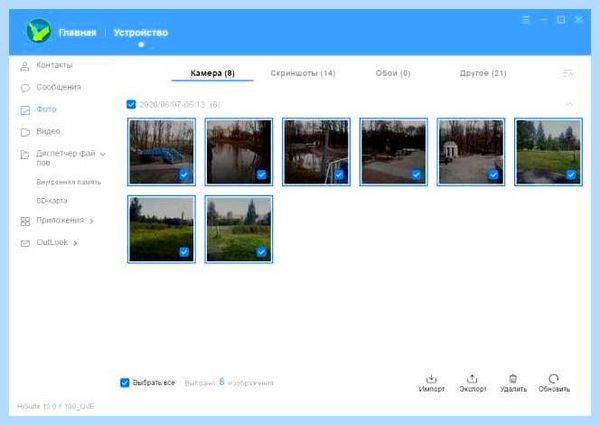The width and height of the screenshot is (600, 425).
Task: Open SD-карта storage
Action: click(x=52, y=200)
